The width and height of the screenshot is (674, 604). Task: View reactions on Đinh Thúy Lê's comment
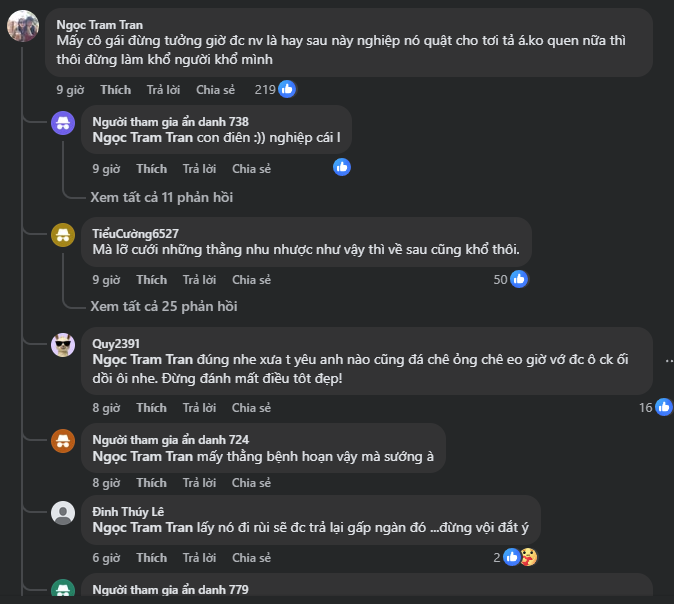point(519,557)
